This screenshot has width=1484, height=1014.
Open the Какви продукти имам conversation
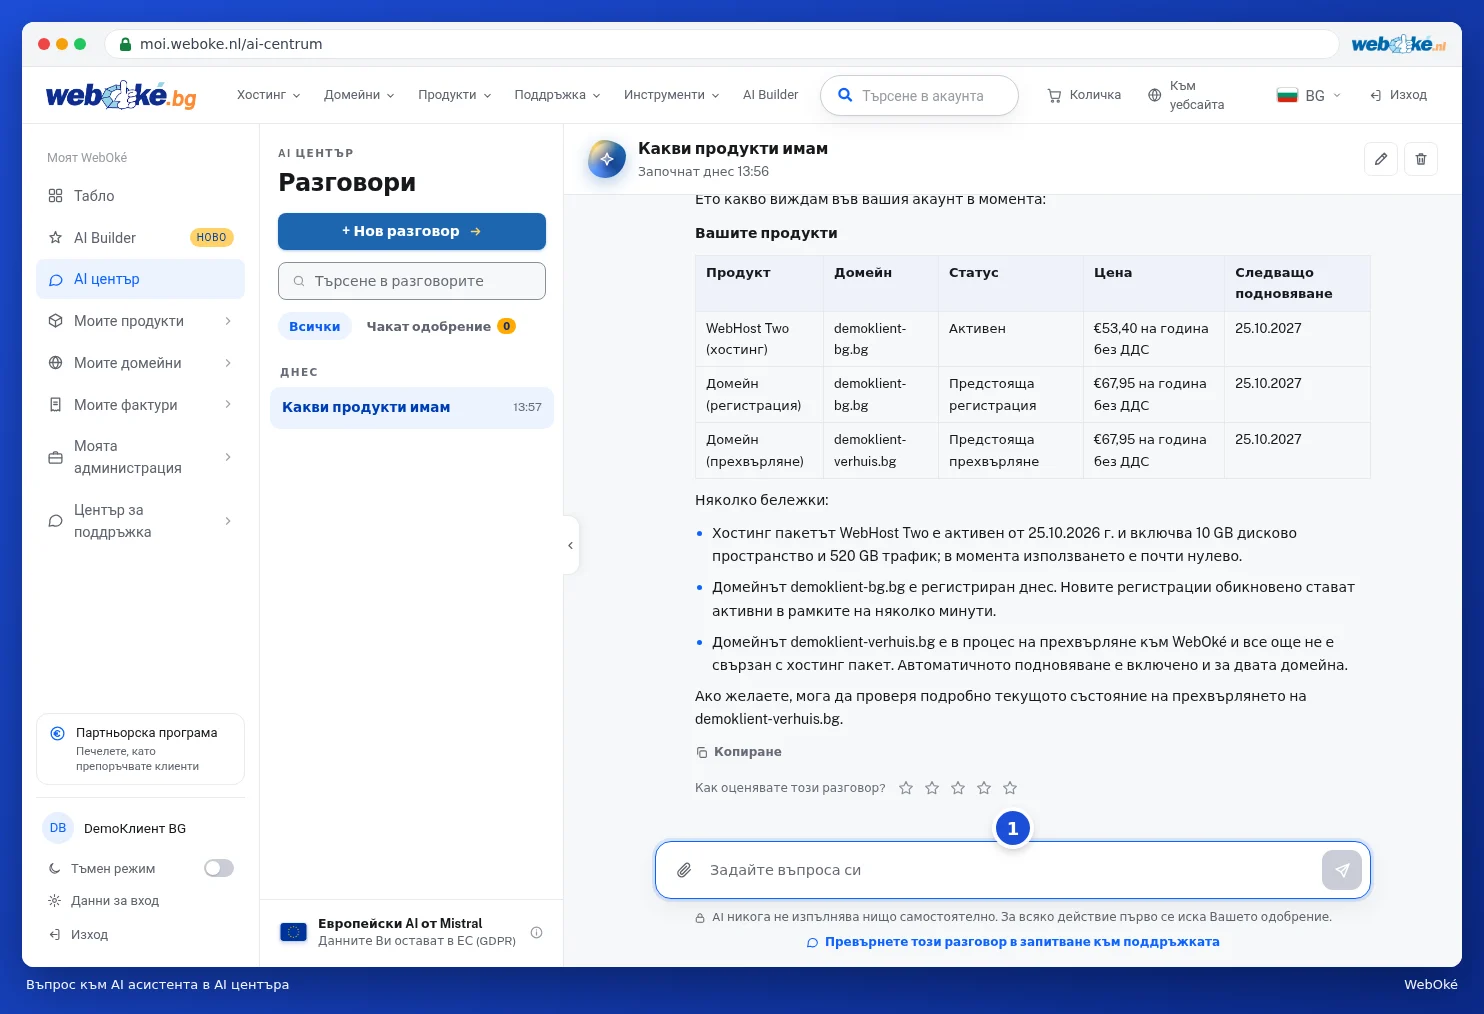pos(412,407)
